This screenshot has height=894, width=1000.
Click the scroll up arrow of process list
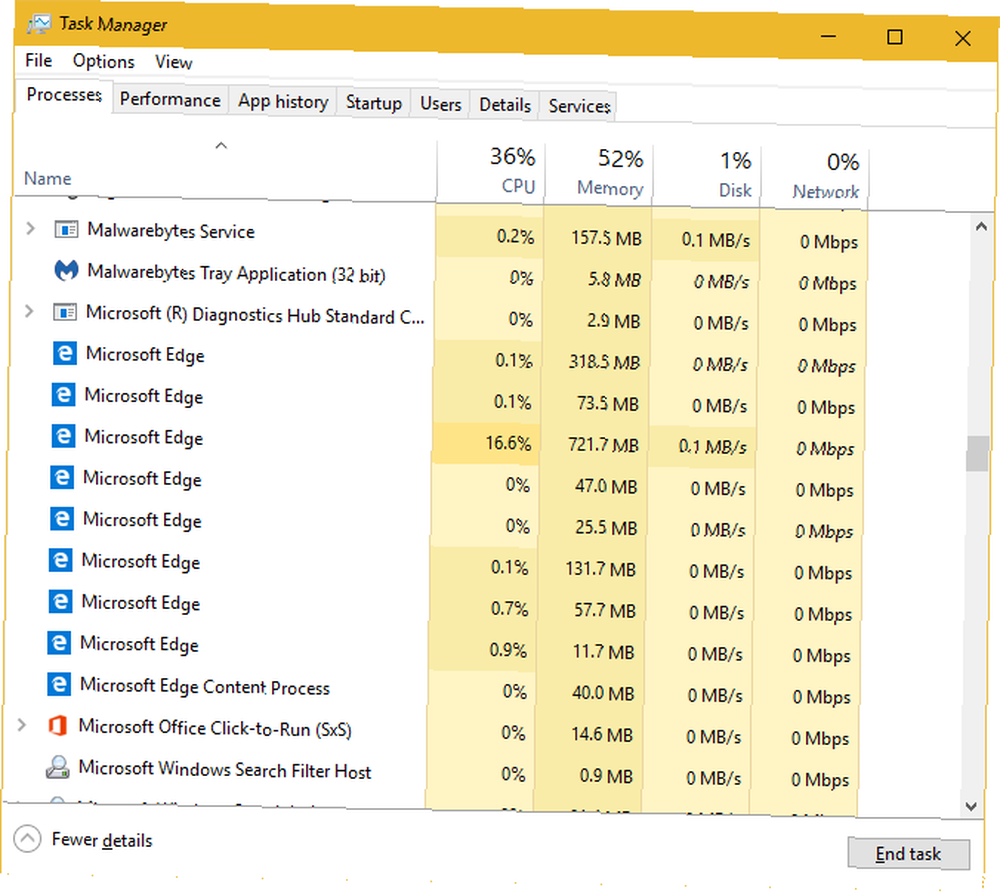[981, 226]
